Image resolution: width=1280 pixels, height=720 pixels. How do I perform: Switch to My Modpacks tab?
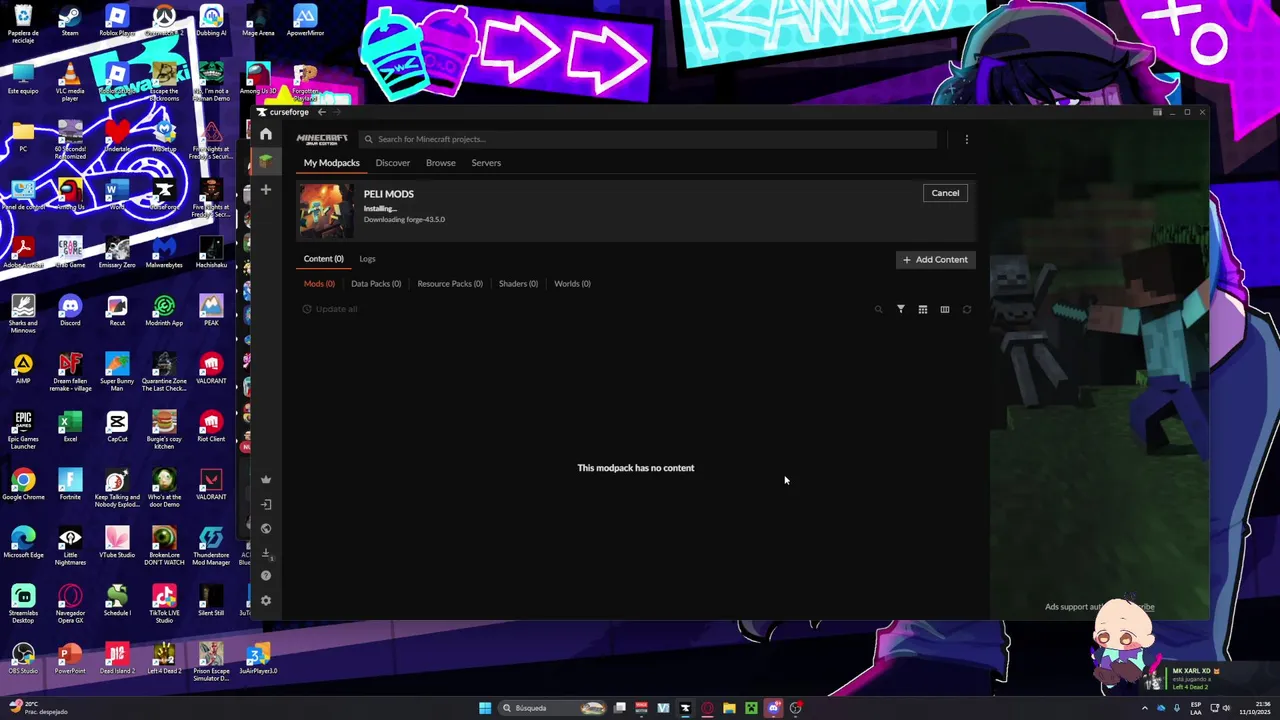[x=332, y=163]
